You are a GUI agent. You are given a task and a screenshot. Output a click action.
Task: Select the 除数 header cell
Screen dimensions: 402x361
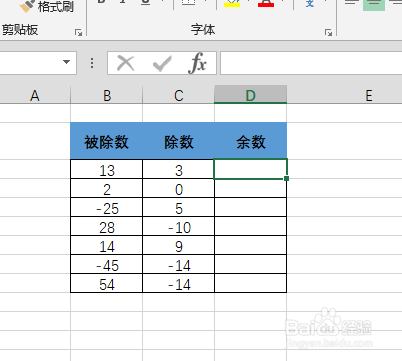[178, 141]
